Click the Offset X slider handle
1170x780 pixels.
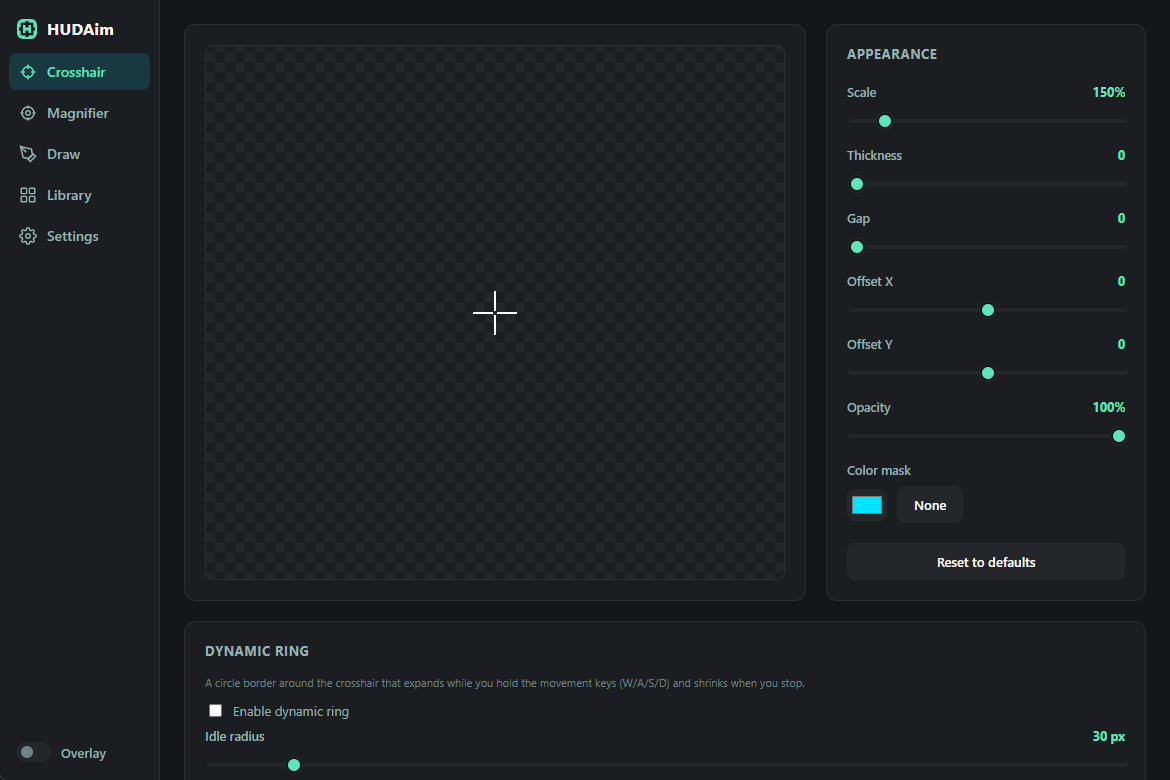(988, 310)
